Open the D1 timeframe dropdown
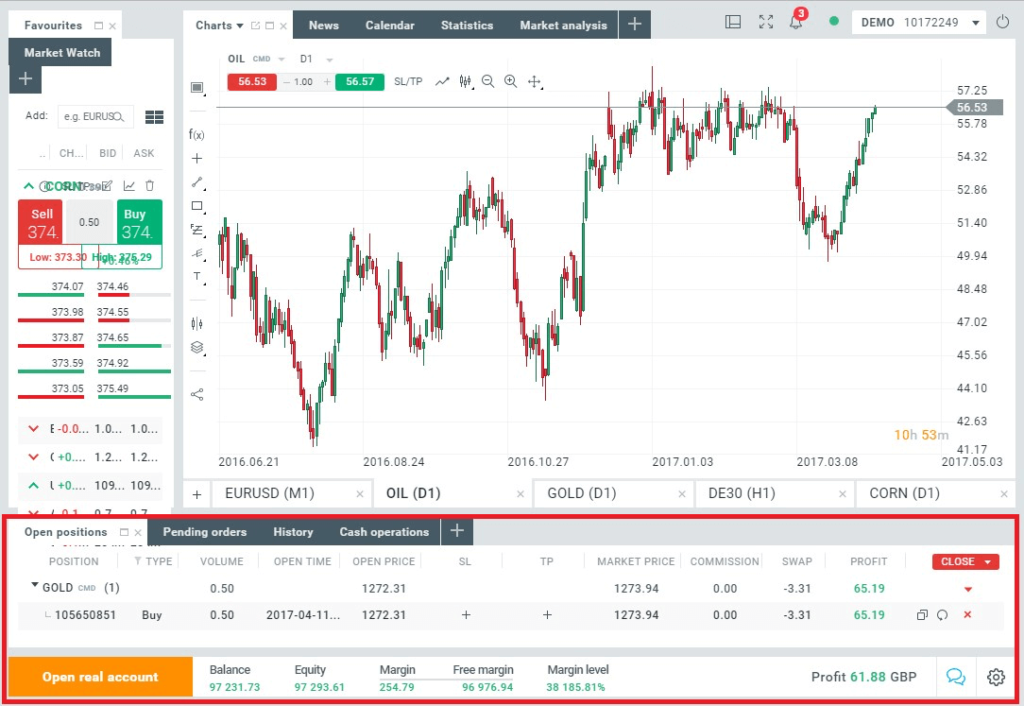The height and width of the screenshot is (706, 1024). [x=316, y=59]
